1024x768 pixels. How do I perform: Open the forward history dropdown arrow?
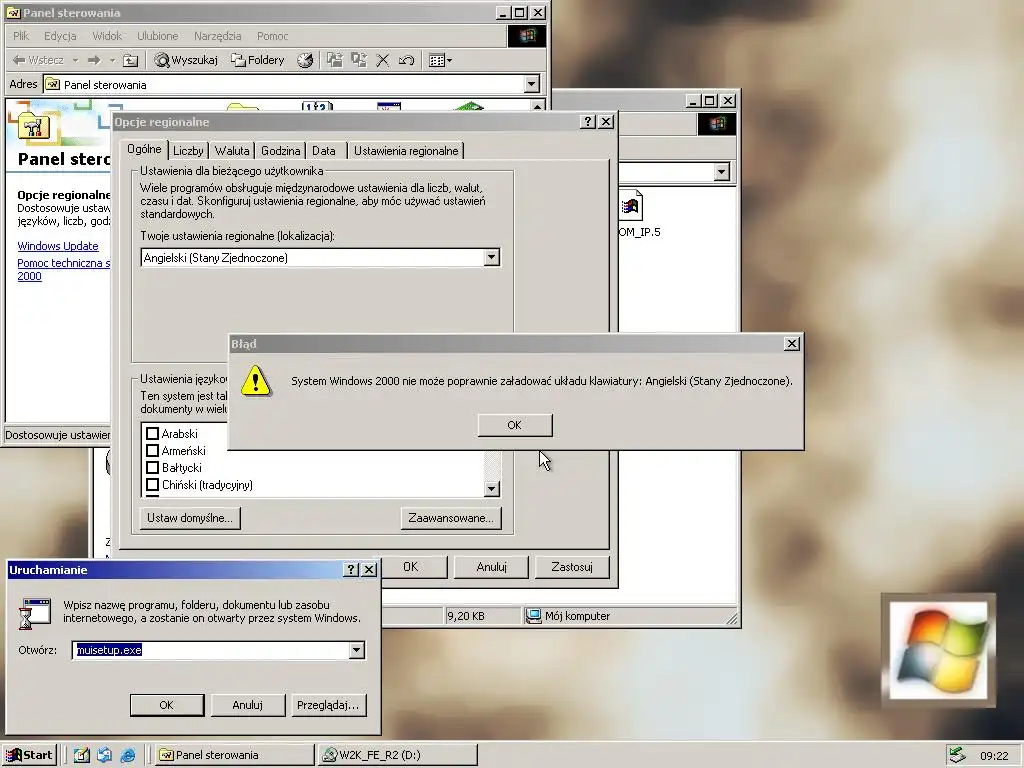coord(112,60)
